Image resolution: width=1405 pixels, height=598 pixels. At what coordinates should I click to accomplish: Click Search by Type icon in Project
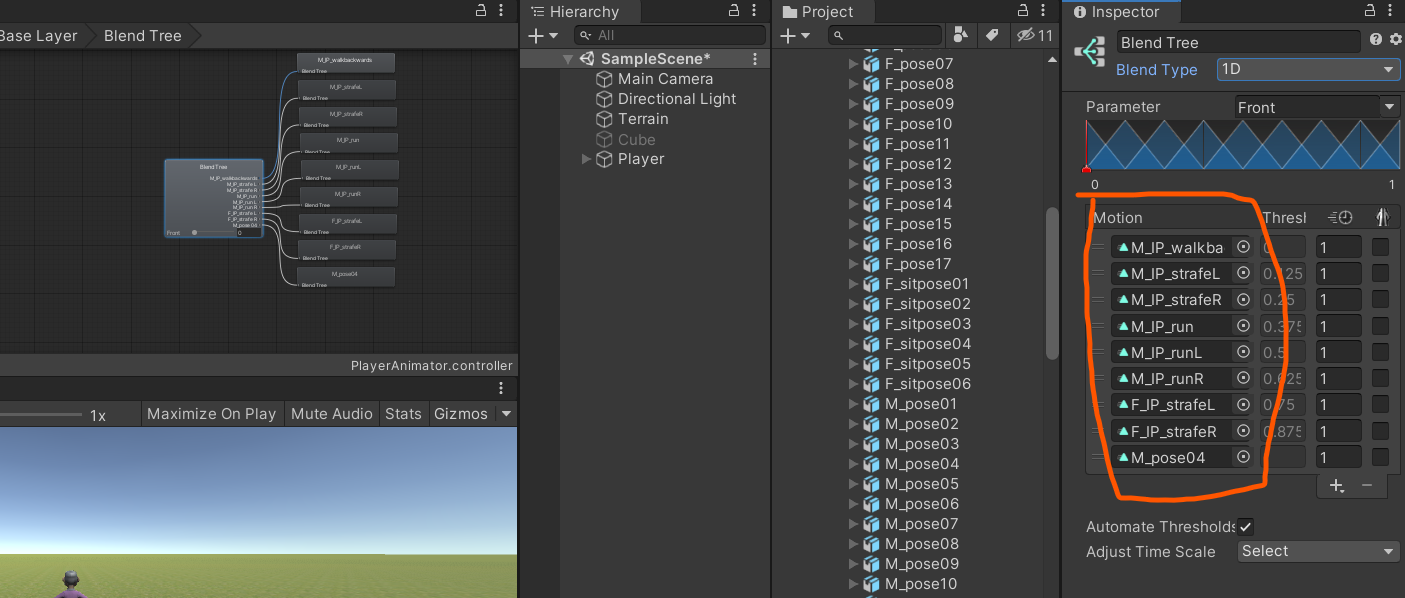960,35
